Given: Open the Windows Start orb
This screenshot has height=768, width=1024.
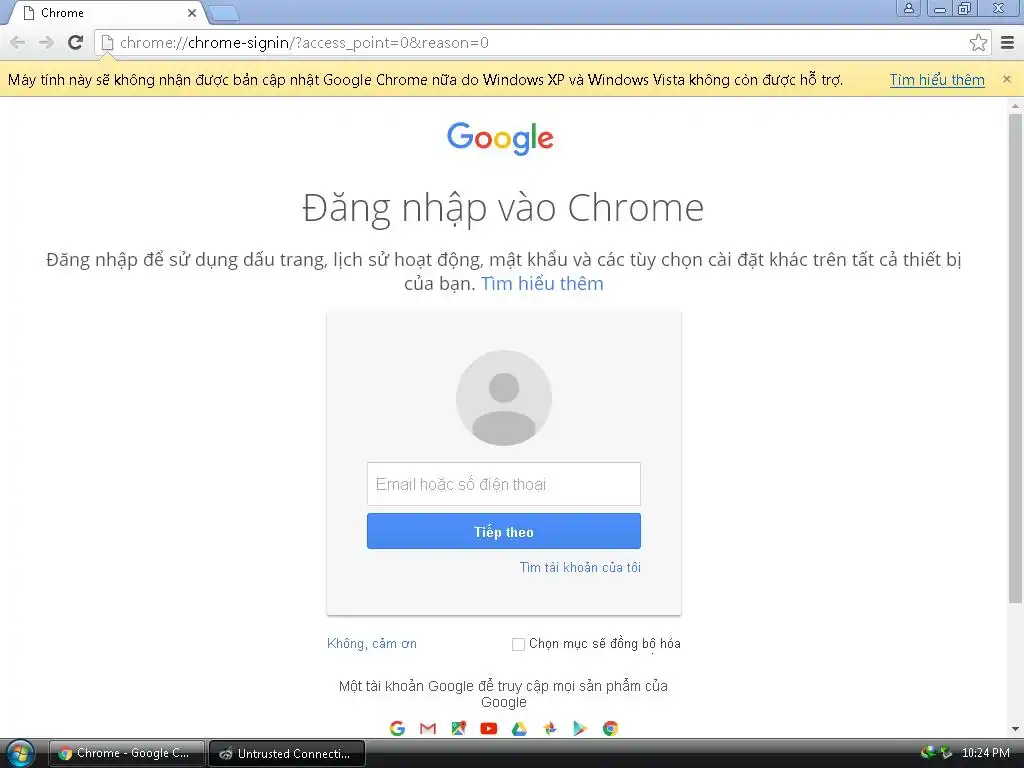Looking at the screenshot, I should pyautogui.click(x=20, y=754).
